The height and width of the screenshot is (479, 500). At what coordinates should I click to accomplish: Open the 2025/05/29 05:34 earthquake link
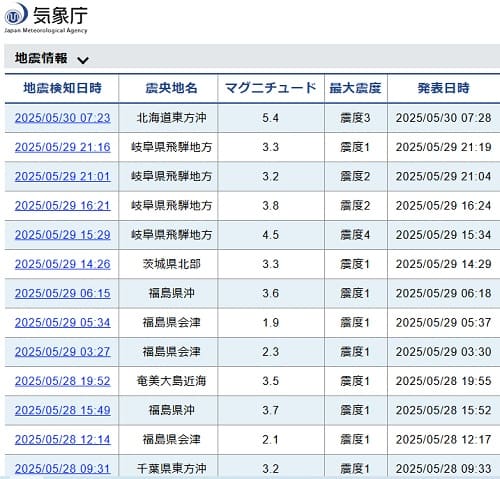click(62, 322)
